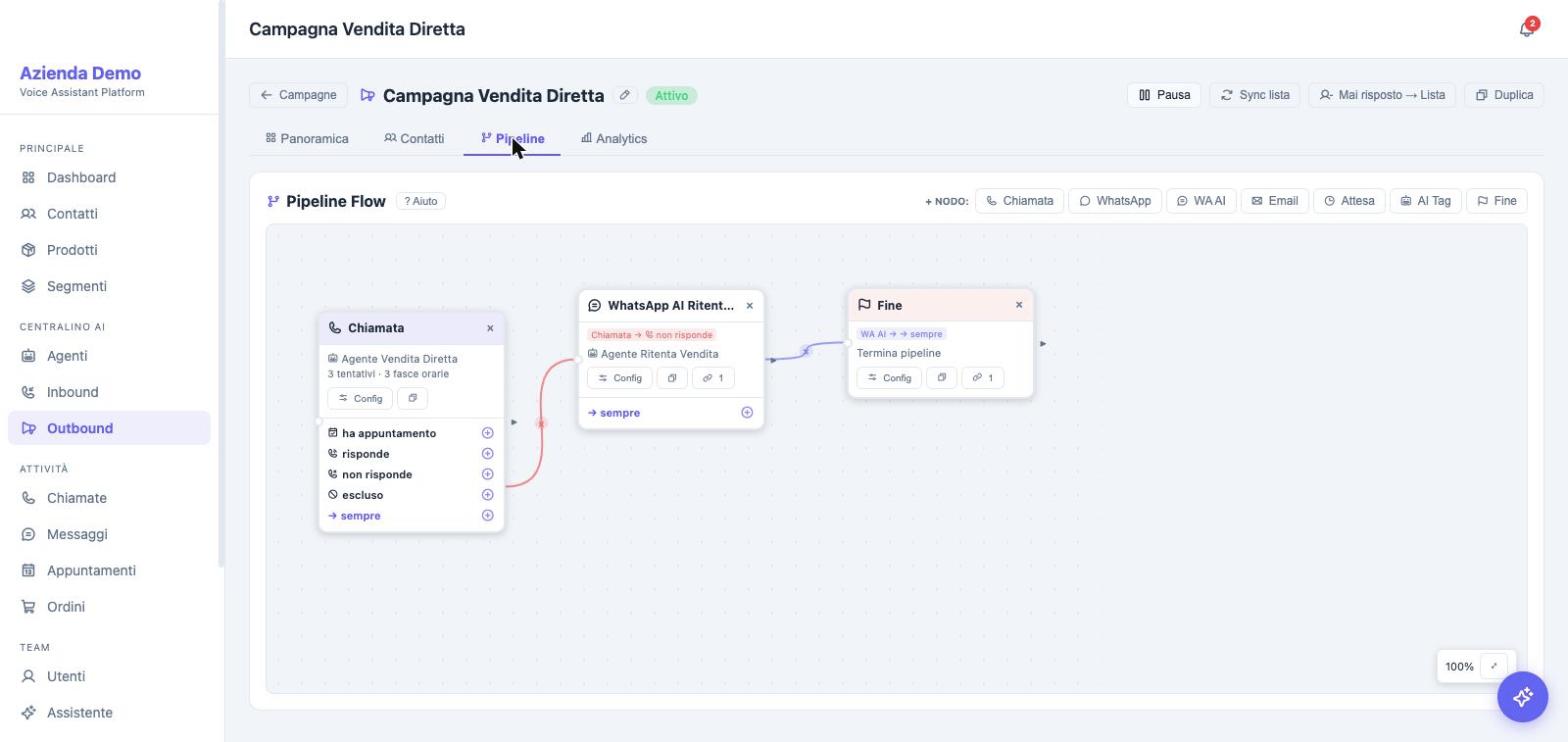Close the Chiamata node
This screenshot has height=742, width=1568.
(x=490, y=328)
